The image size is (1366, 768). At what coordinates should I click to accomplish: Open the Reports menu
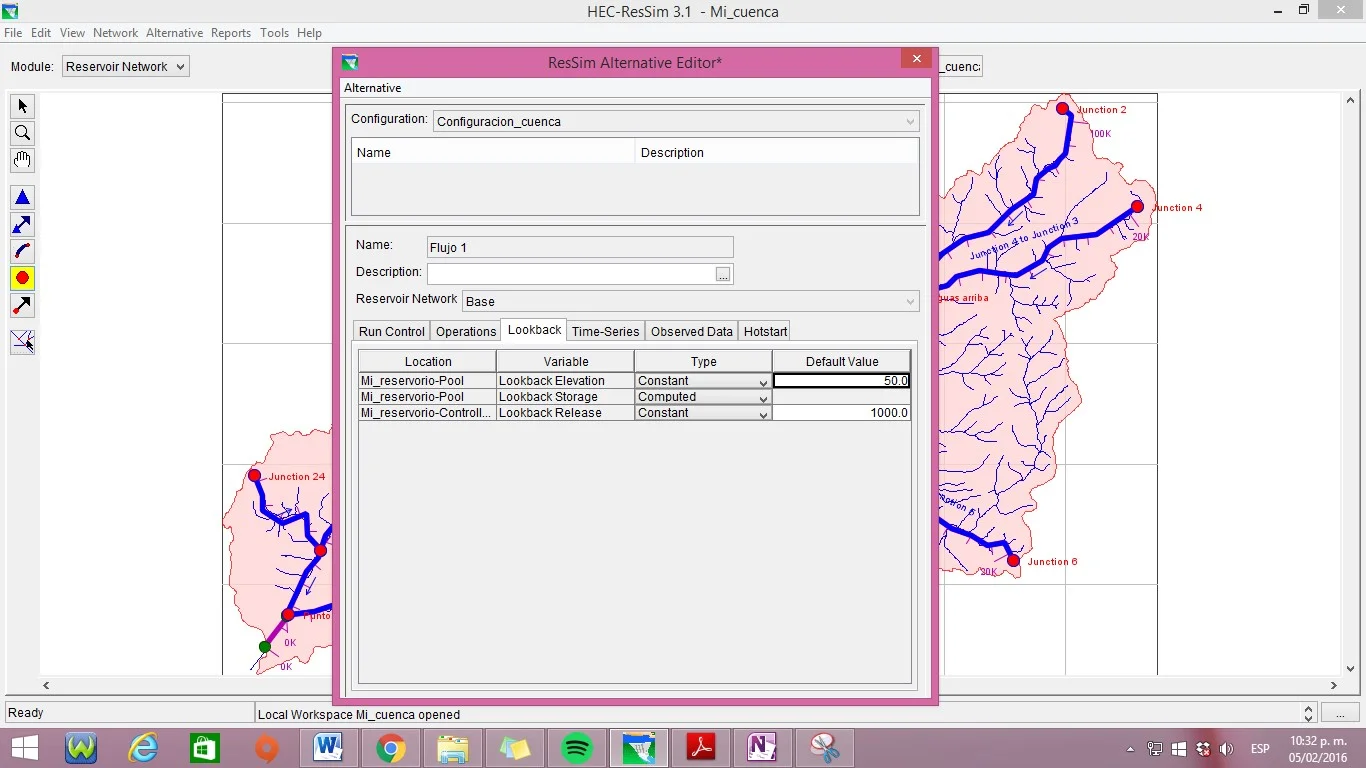click(x=231, y=33)
